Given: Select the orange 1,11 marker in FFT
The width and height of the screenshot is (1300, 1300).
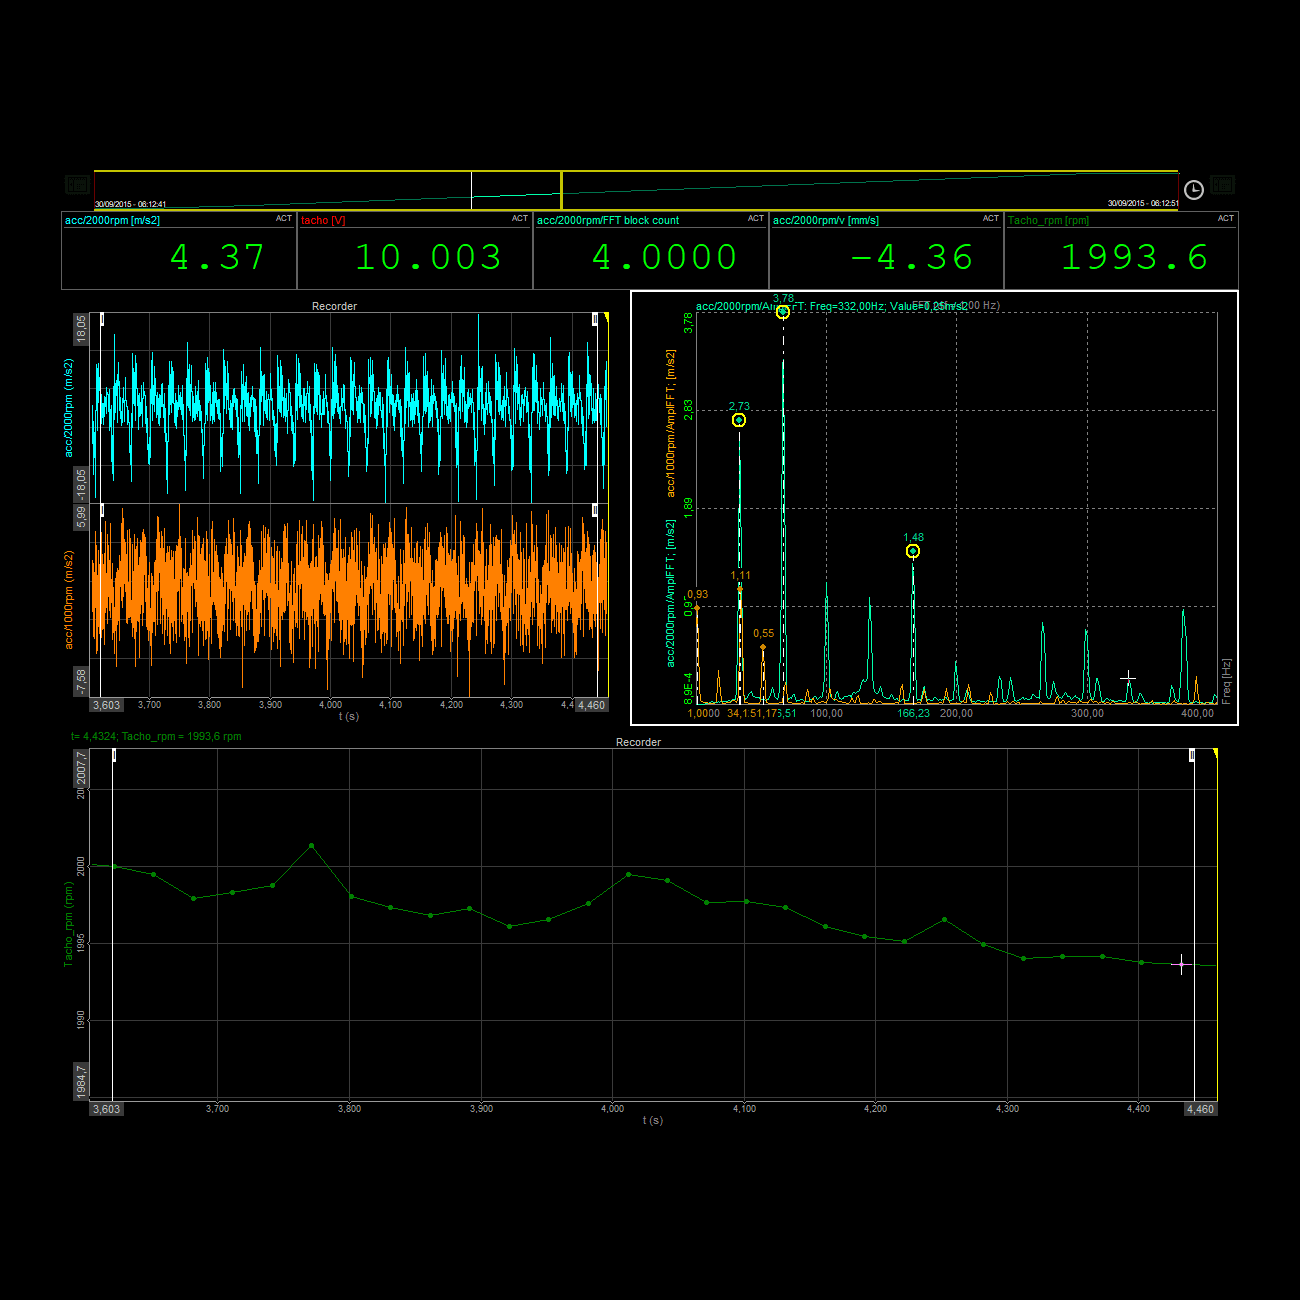Looking at the screenshot, I should [x=740, y=589].
